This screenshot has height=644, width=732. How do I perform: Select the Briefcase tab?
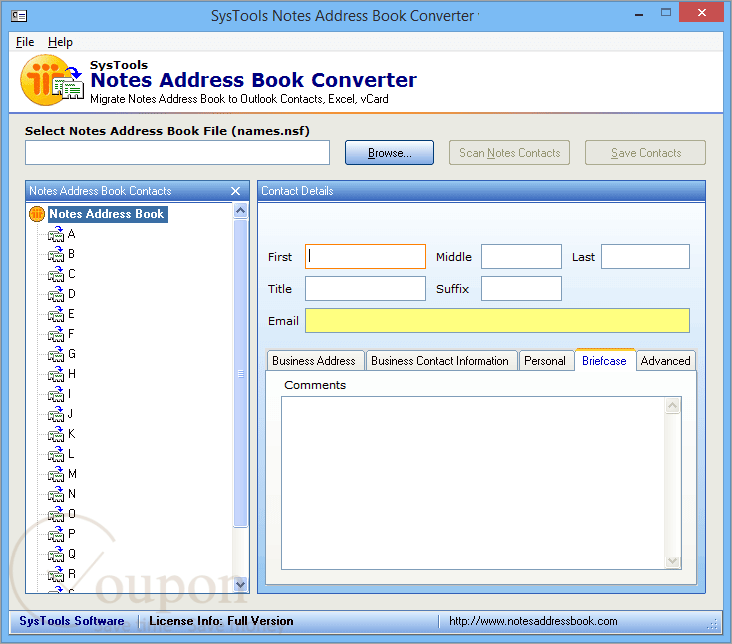click(604, 361)
